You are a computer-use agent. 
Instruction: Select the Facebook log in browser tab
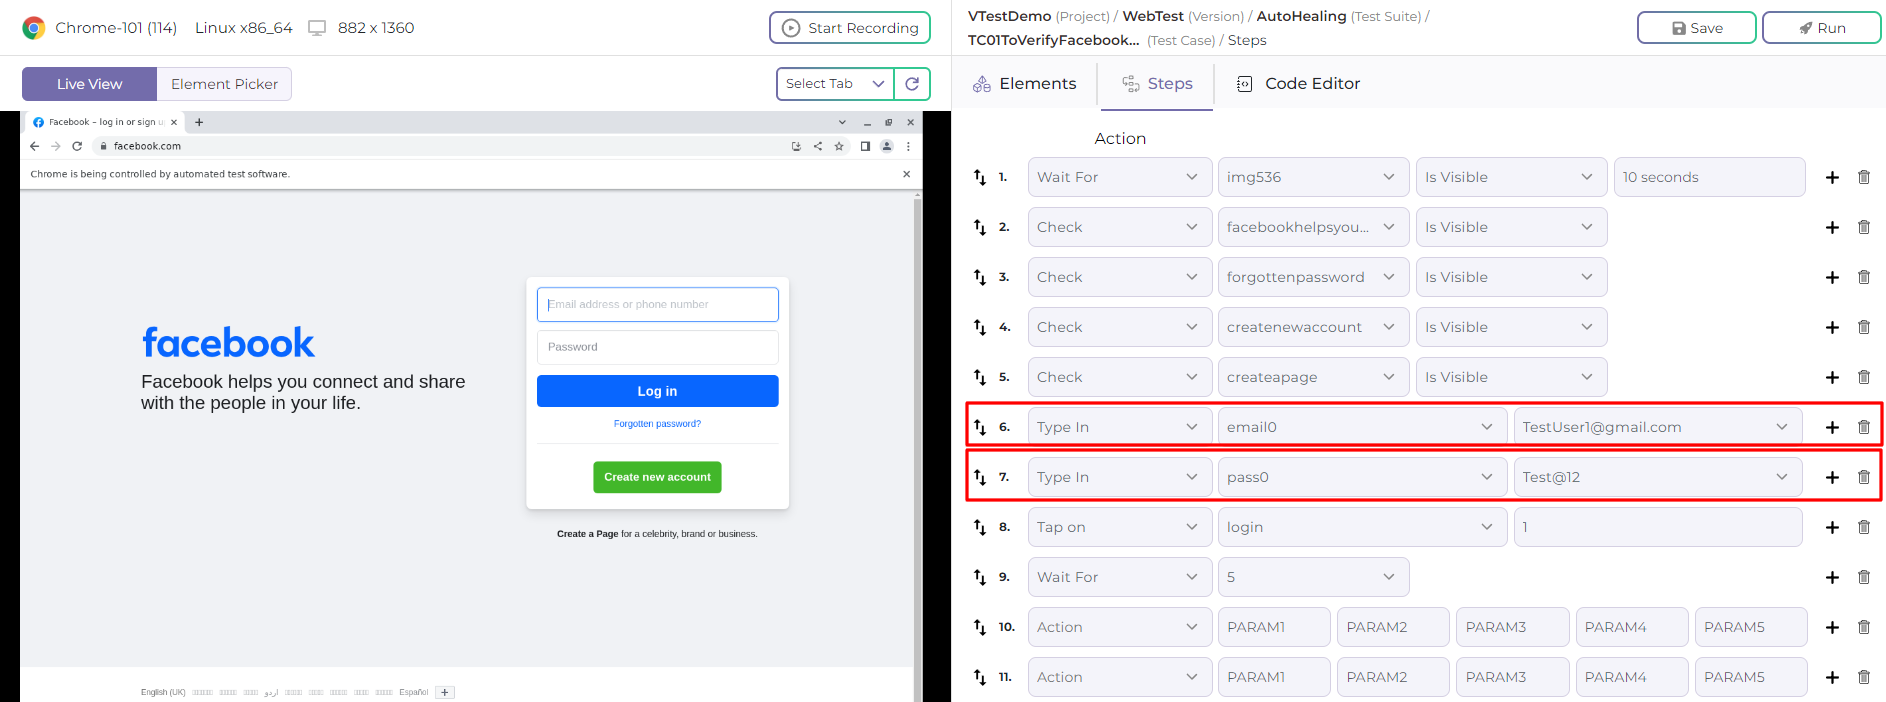pos(104,122)
